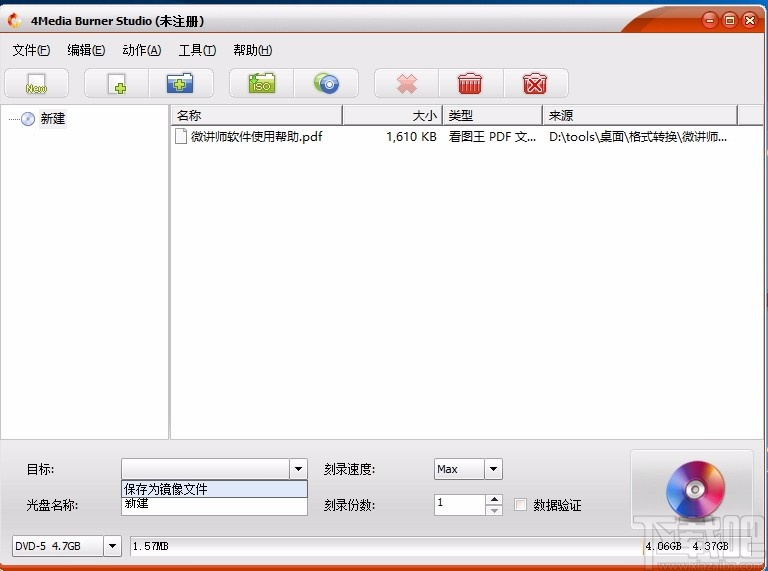This screenshot has width=768, height=571.
Task: Click the D:\tools\桌面 source path cell
Action: point(638,136)
